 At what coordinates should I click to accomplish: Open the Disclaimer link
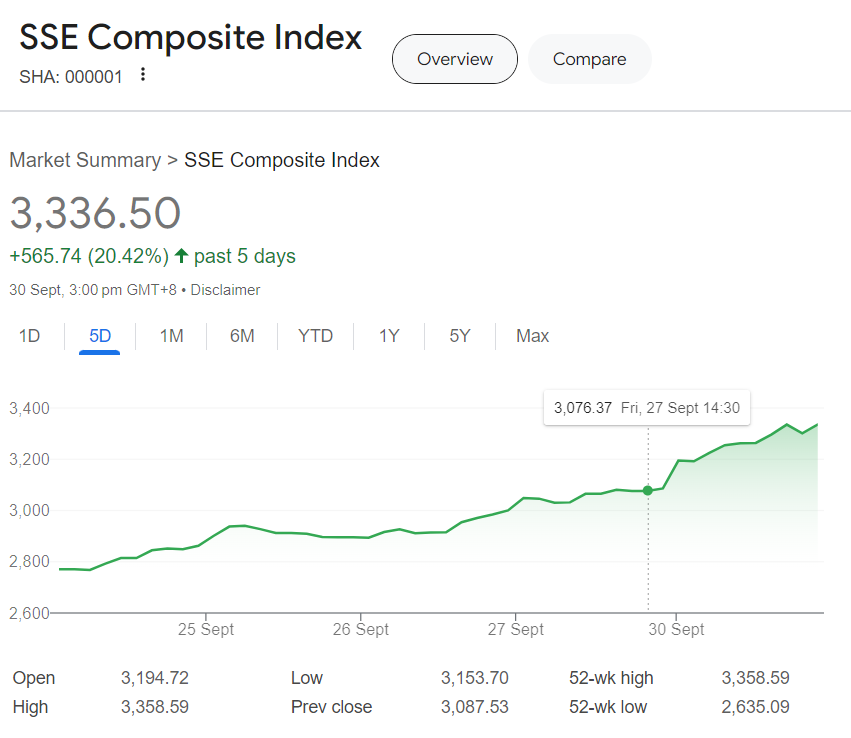tap(225, 290)
